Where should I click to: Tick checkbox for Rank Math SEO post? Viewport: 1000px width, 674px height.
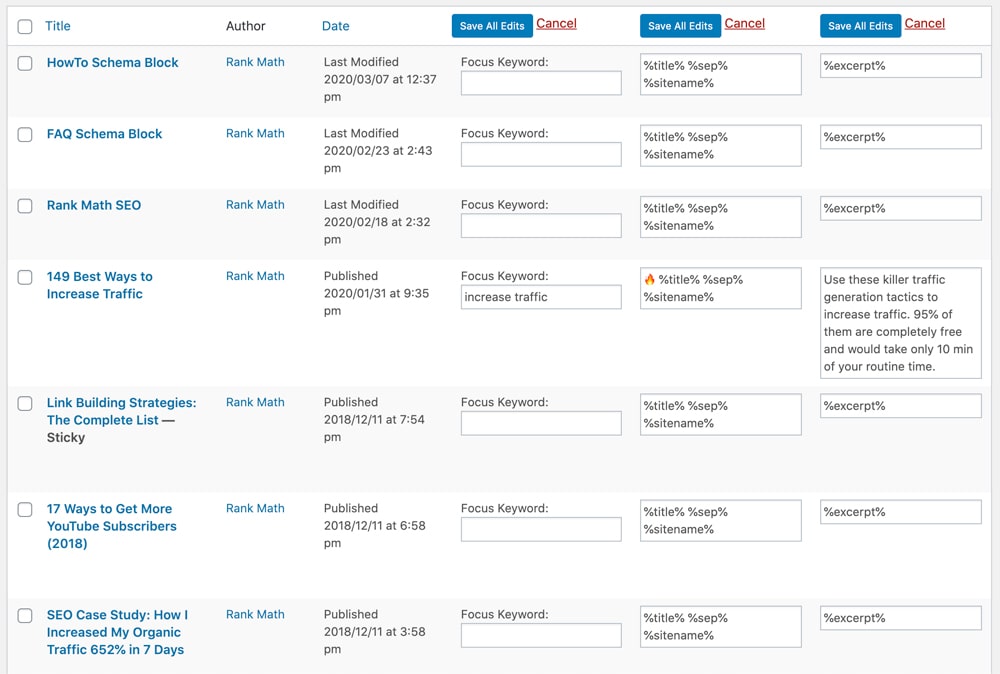point(25,206)
